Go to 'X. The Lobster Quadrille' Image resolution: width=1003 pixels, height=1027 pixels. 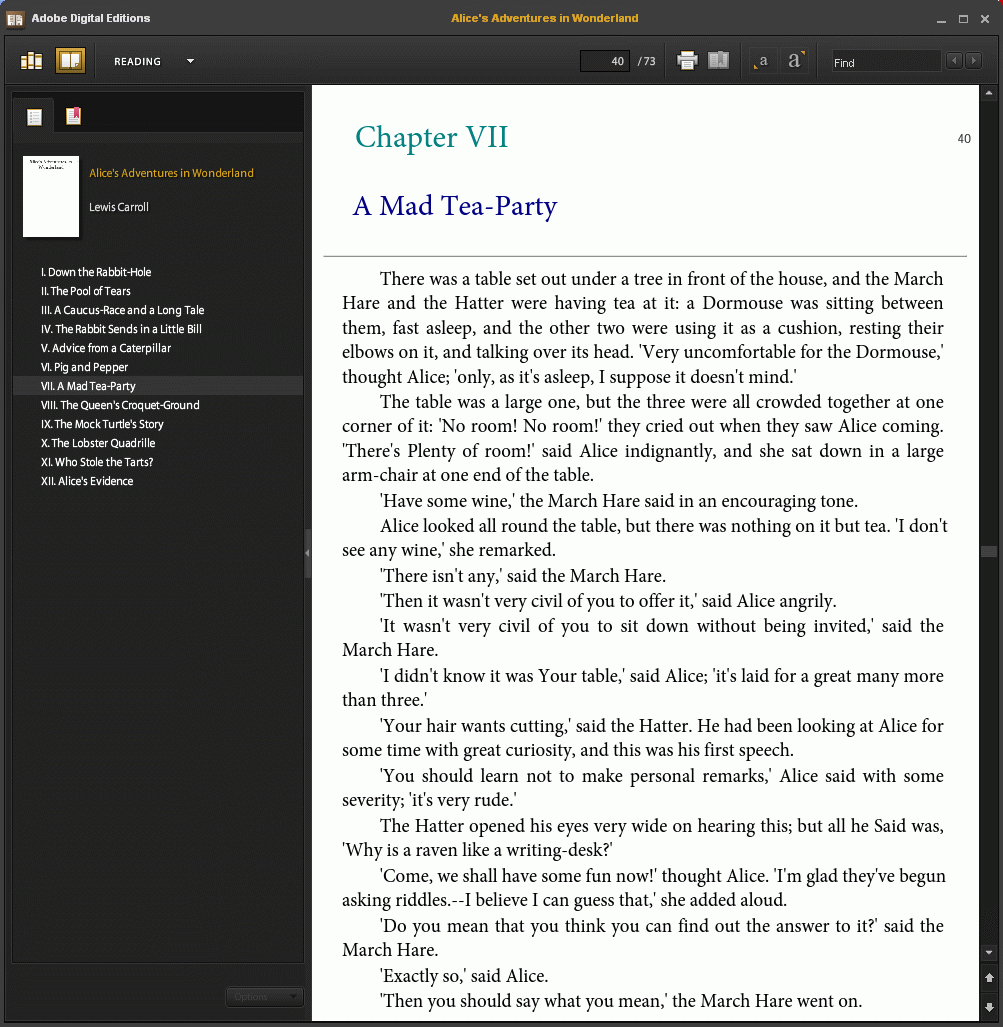98,443
